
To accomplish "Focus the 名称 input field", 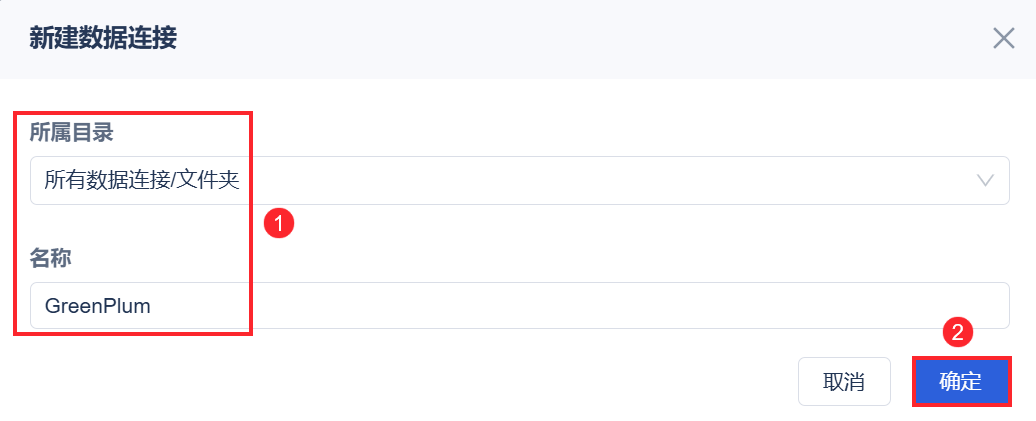I will pyautogui.click(x=519, y=306).
